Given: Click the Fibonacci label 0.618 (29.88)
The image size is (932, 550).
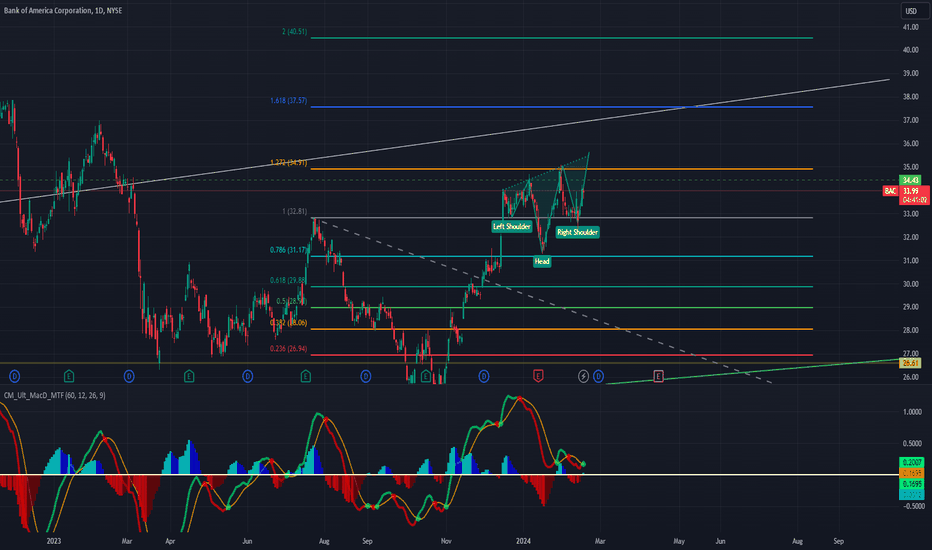Looking at the screenshot, I should (x=288, y=280).
